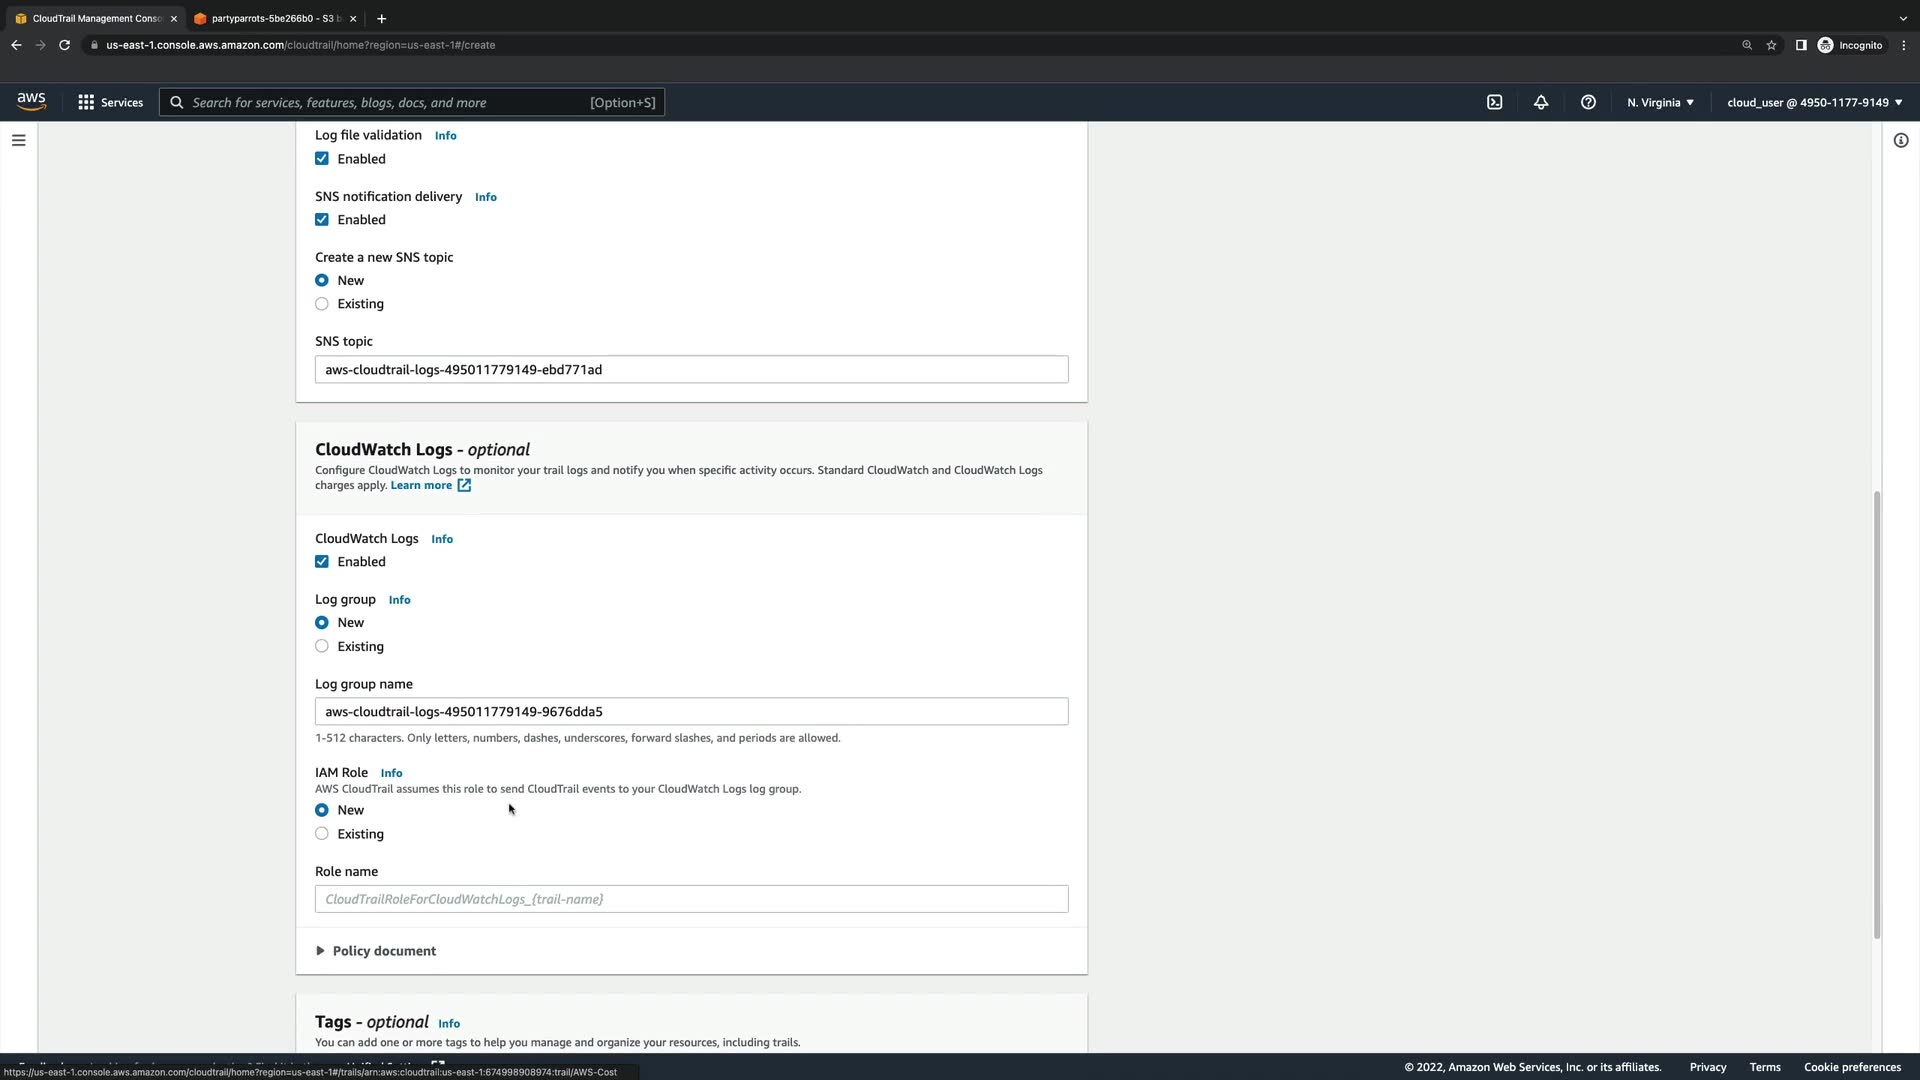Image resolution: width=1920 pixels, height=1080 pixels.
Task: Open AWS CloudShell icon in header
Action: [x=1494, y=102]
